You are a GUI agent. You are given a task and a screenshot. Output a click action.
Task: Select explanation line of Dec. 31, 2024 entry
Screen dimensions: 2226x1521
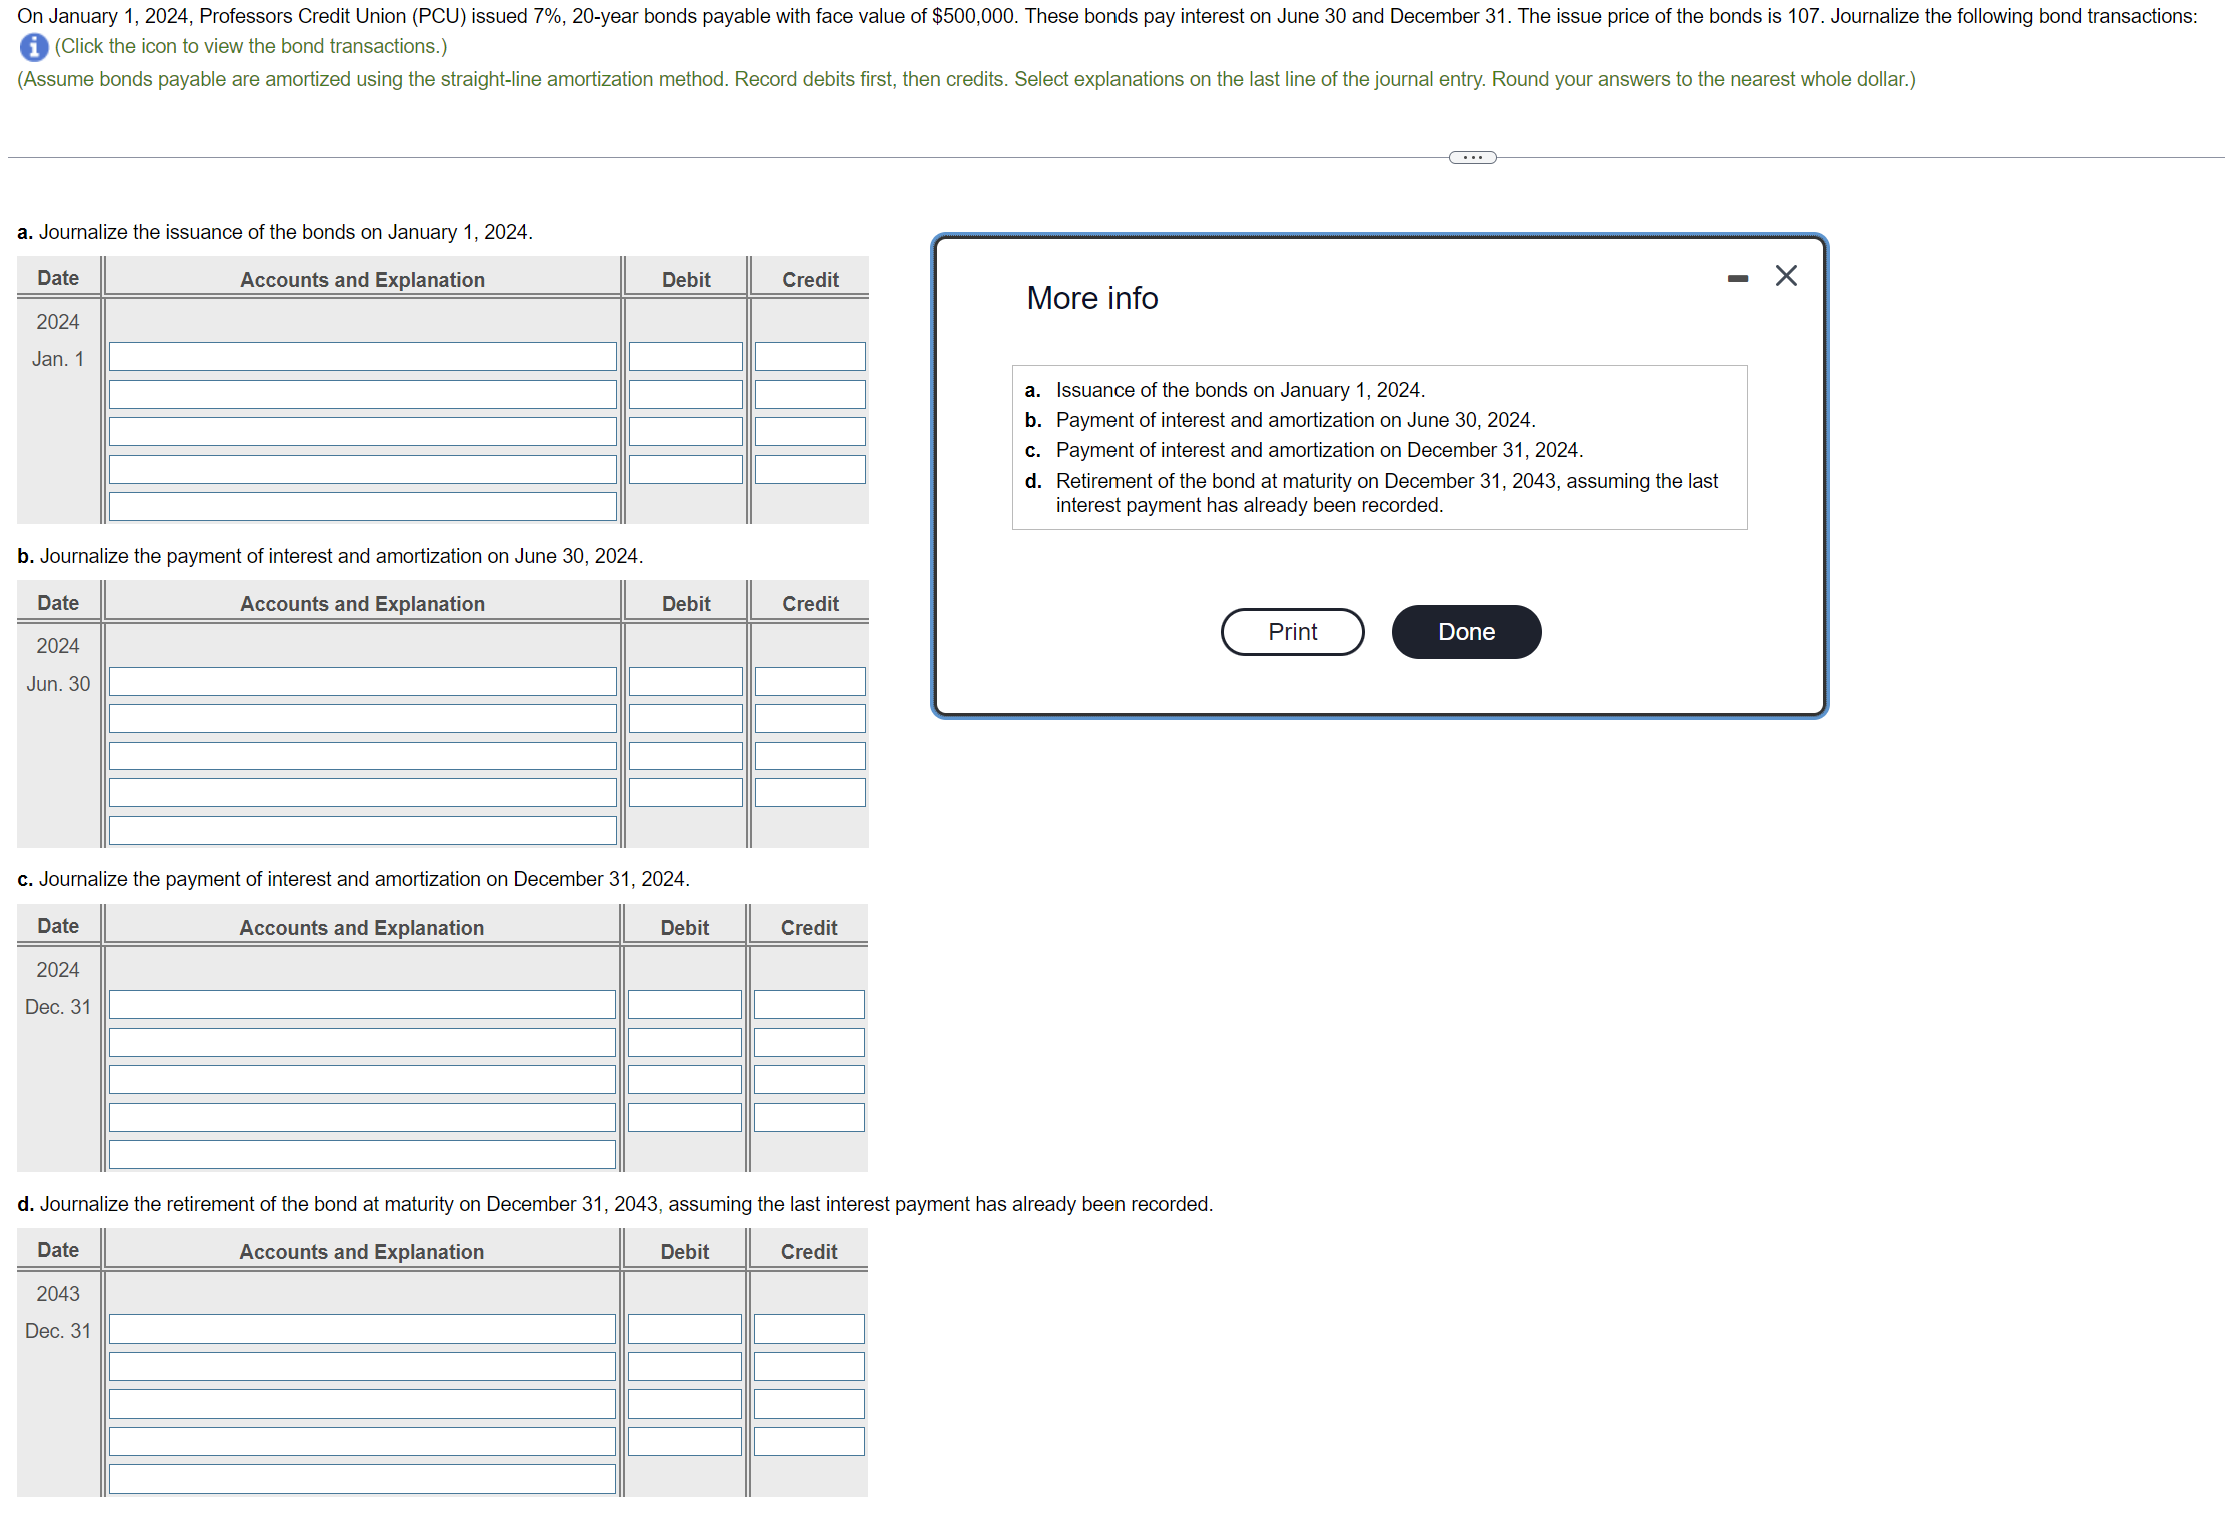click(362, 1154)
